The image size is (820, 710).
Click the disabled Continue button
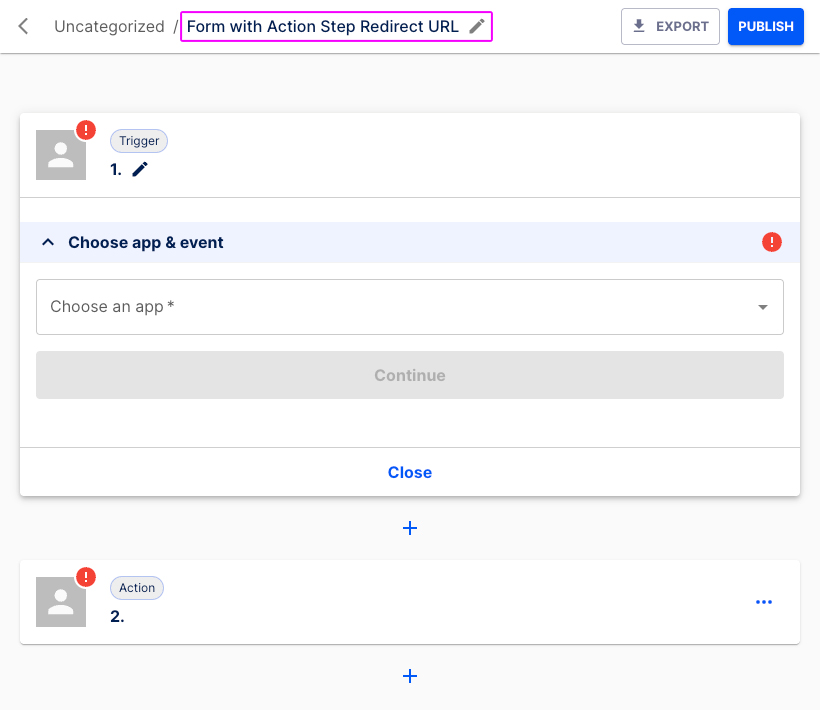[410, 375]
